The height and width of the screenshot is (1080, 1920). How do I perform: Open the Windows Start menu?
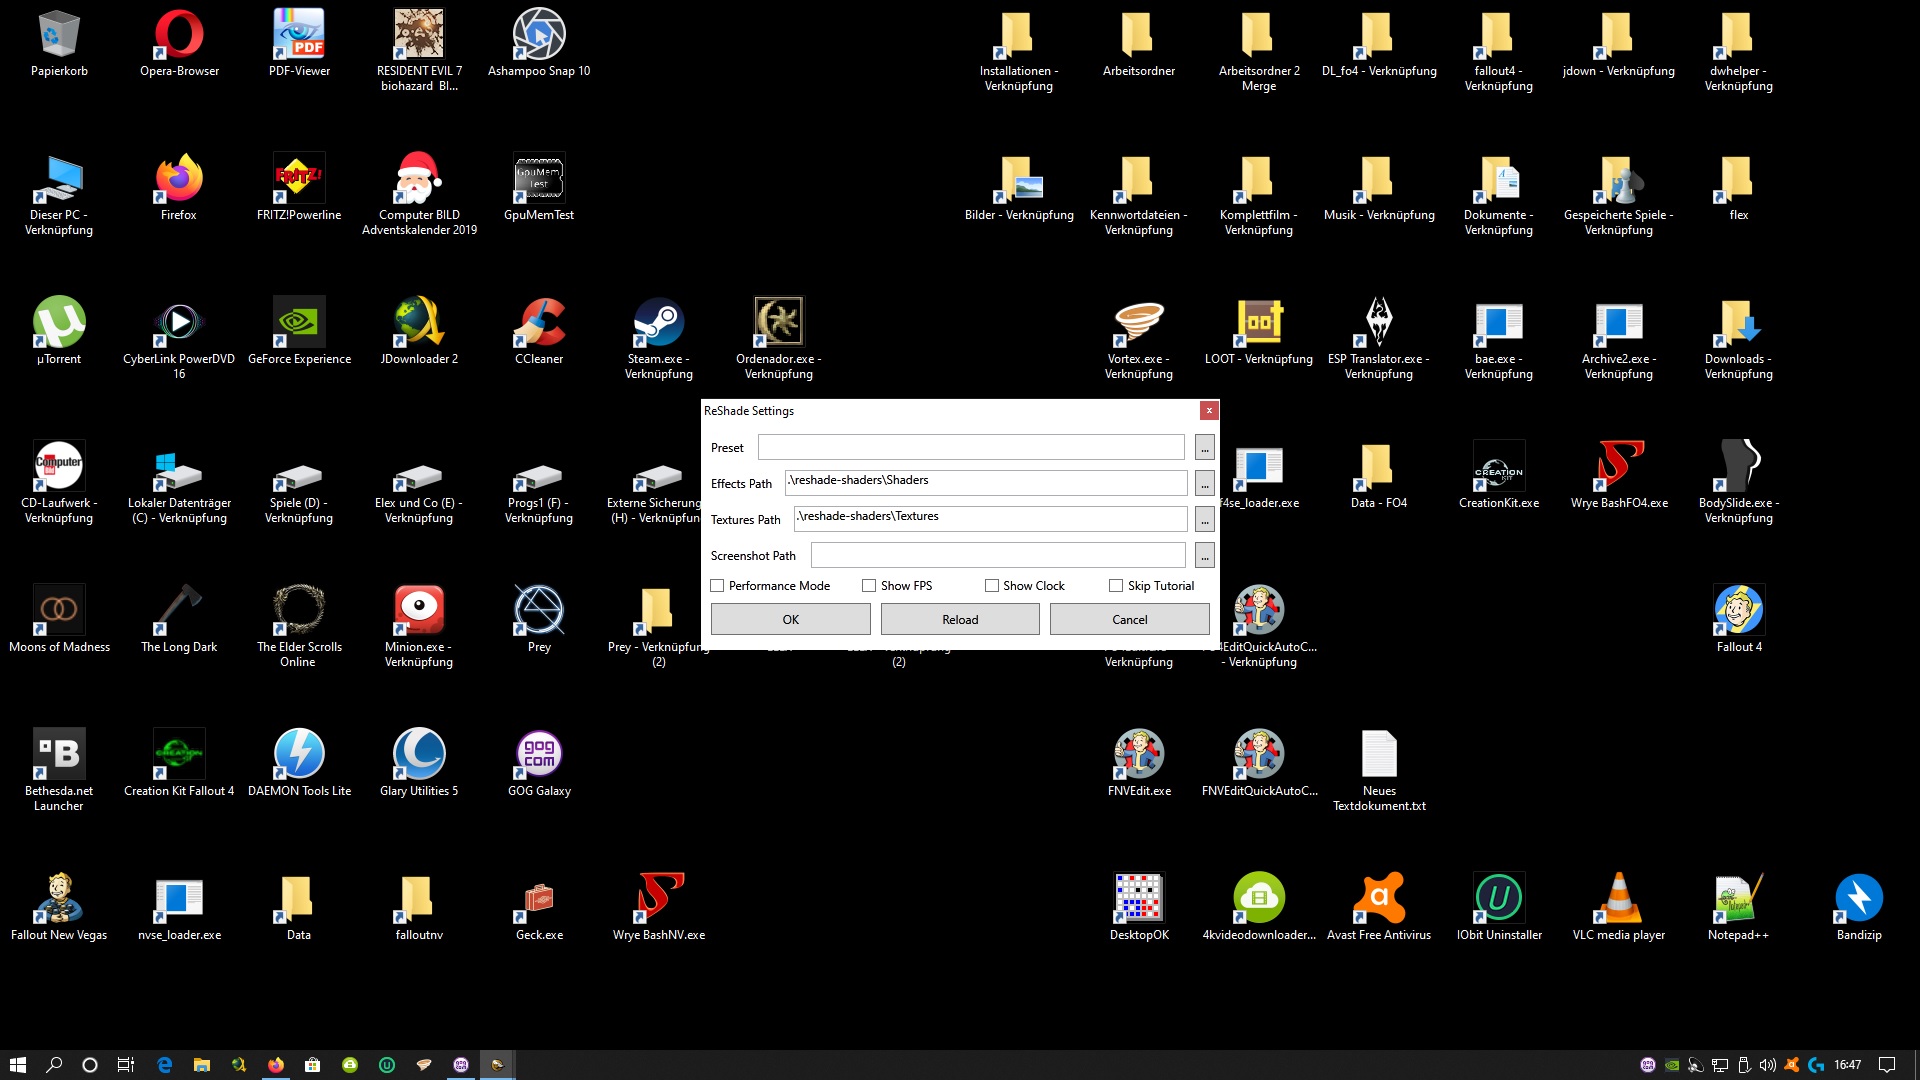point(17,1065)
